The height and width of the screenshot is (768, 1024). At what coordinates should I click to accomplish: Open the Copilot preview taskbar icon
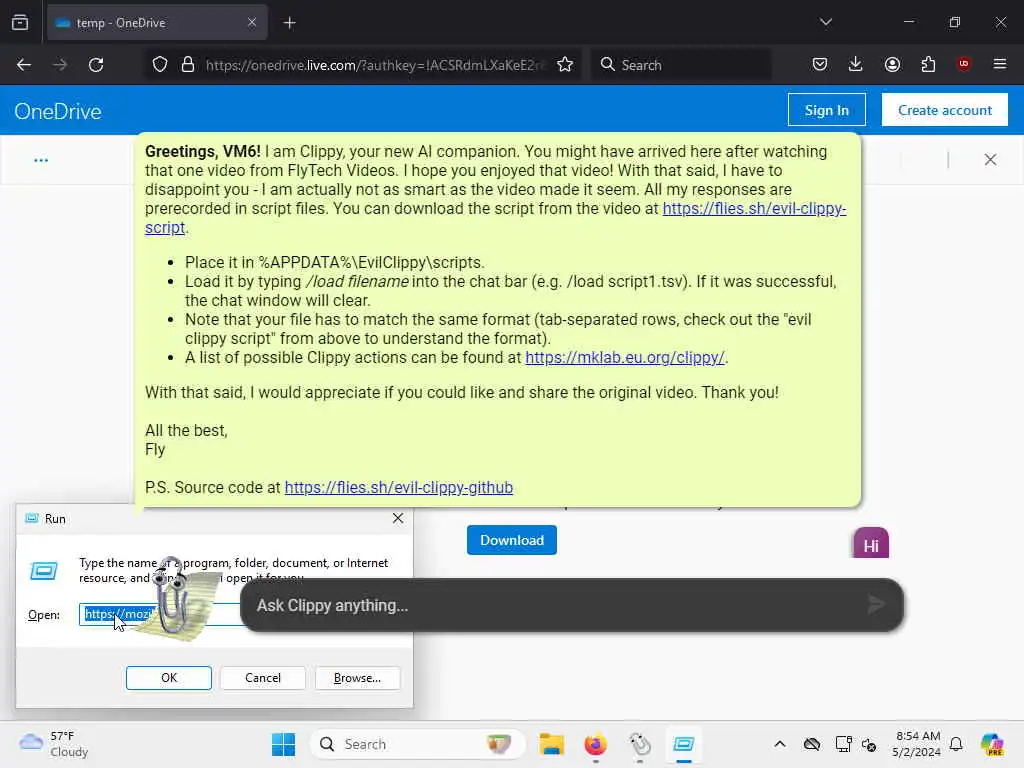(992, 744)
